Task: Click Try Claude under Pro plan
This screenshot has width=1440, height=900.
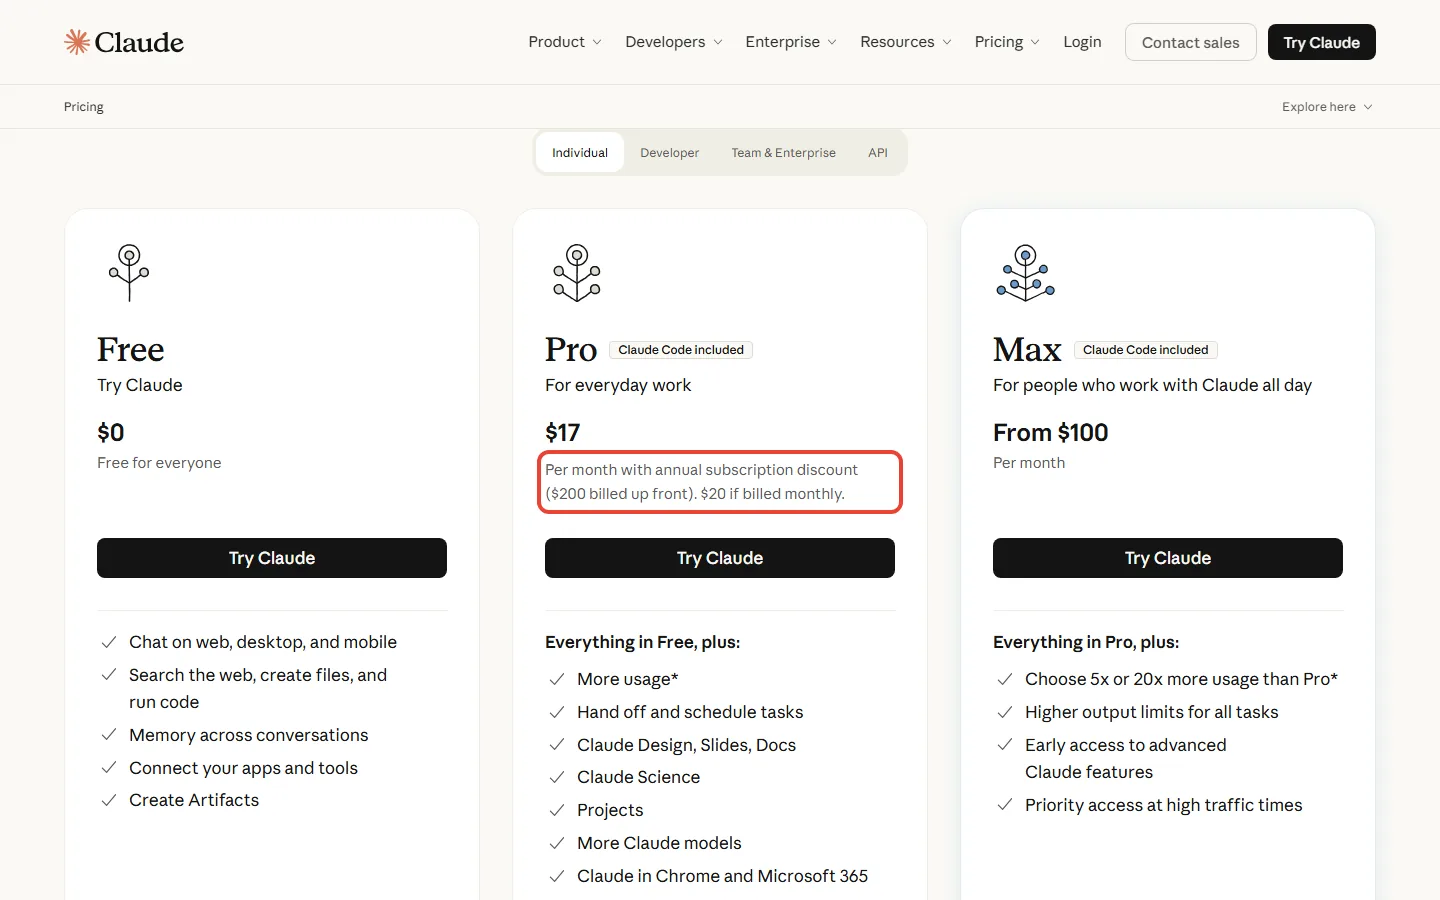Action: point(720,558)
